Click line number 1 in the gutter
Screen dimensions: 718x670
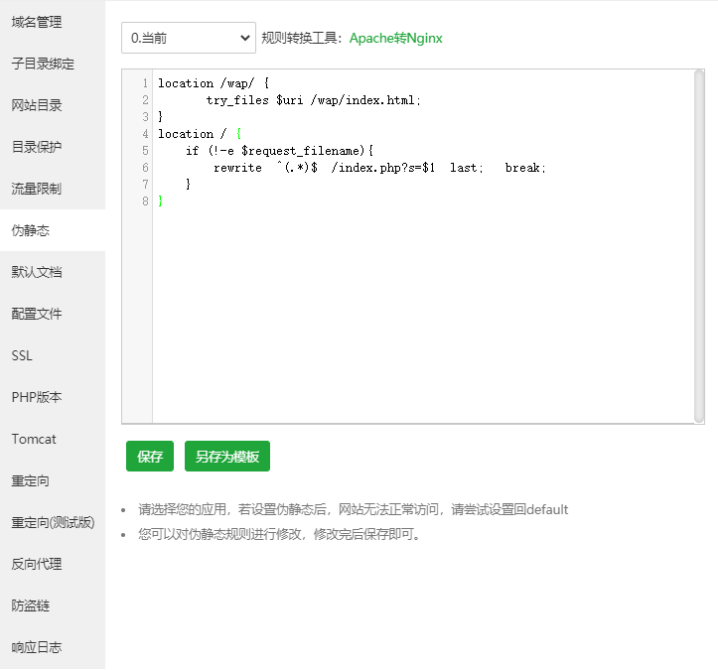[x=145, y=83]
